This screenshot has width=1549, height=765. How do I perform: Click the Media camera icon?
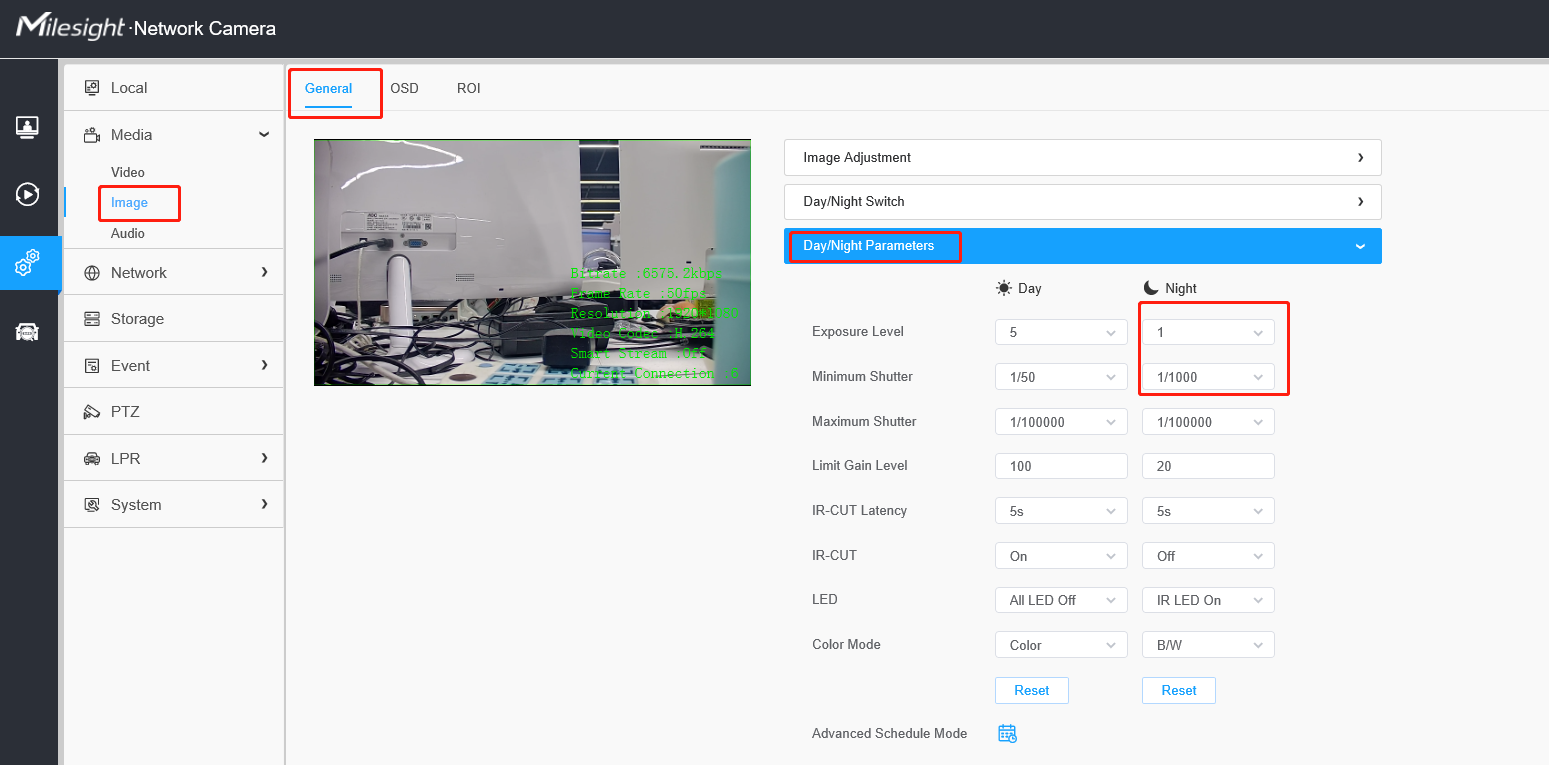click(x=92, y=135)
